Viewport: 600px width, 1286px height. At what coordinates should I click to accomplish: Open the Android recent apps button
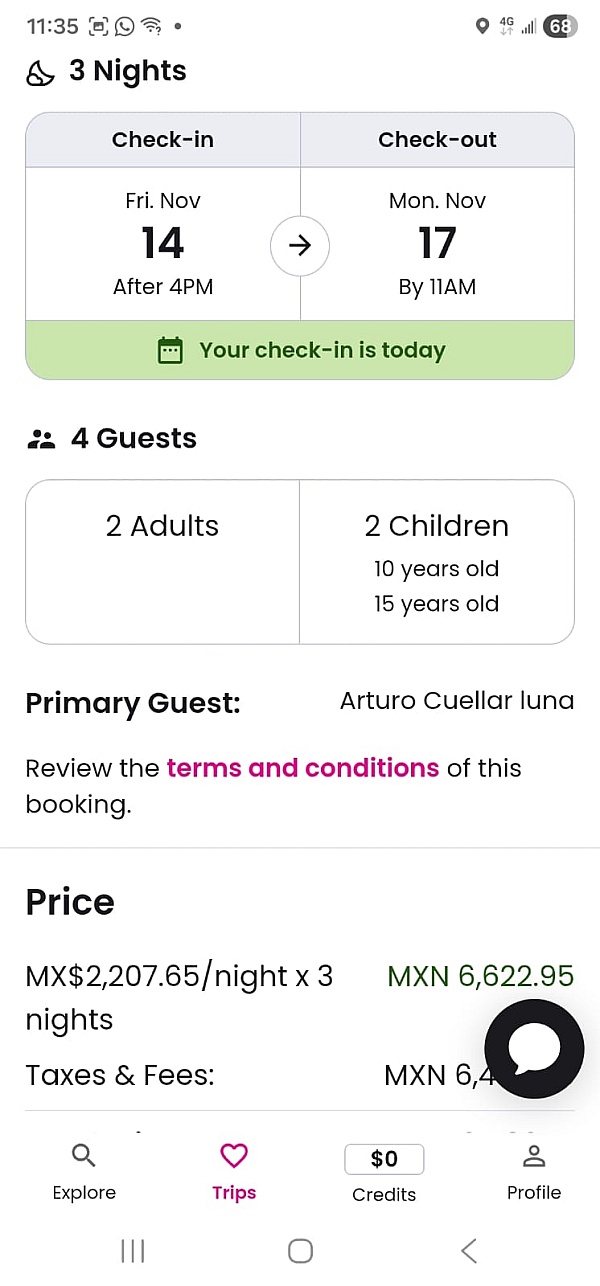(x=132, y=1250)
